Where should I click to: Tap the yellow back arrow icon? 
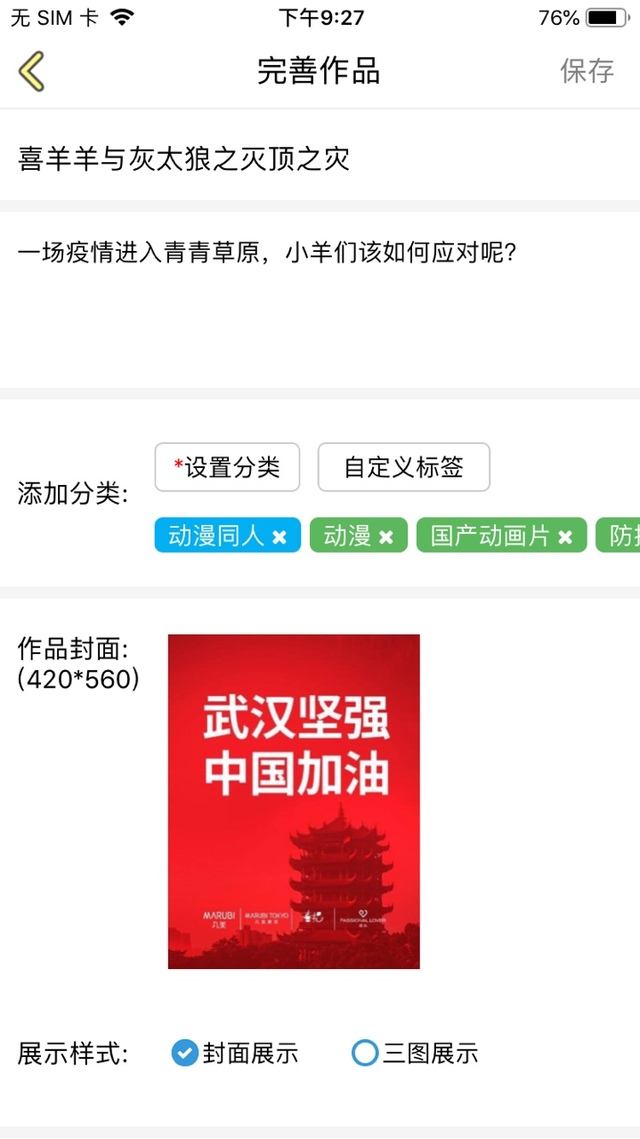(x=31, y=71)
